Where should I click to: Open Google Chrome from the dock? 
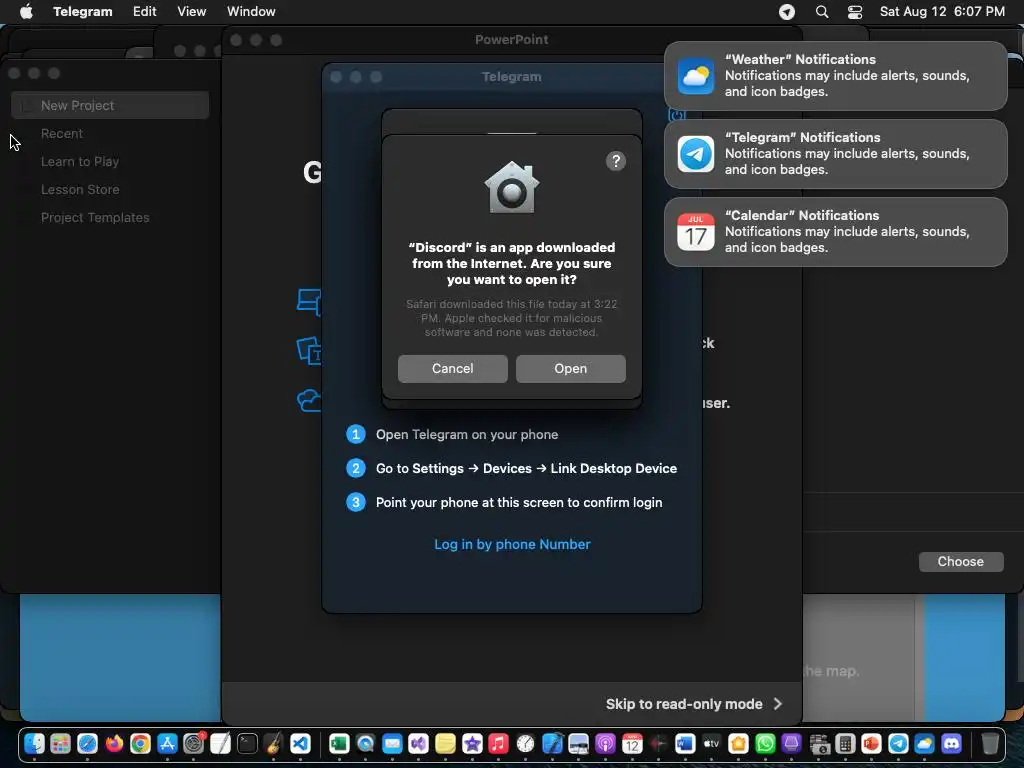pyautogui.click(x=140, y=743)
